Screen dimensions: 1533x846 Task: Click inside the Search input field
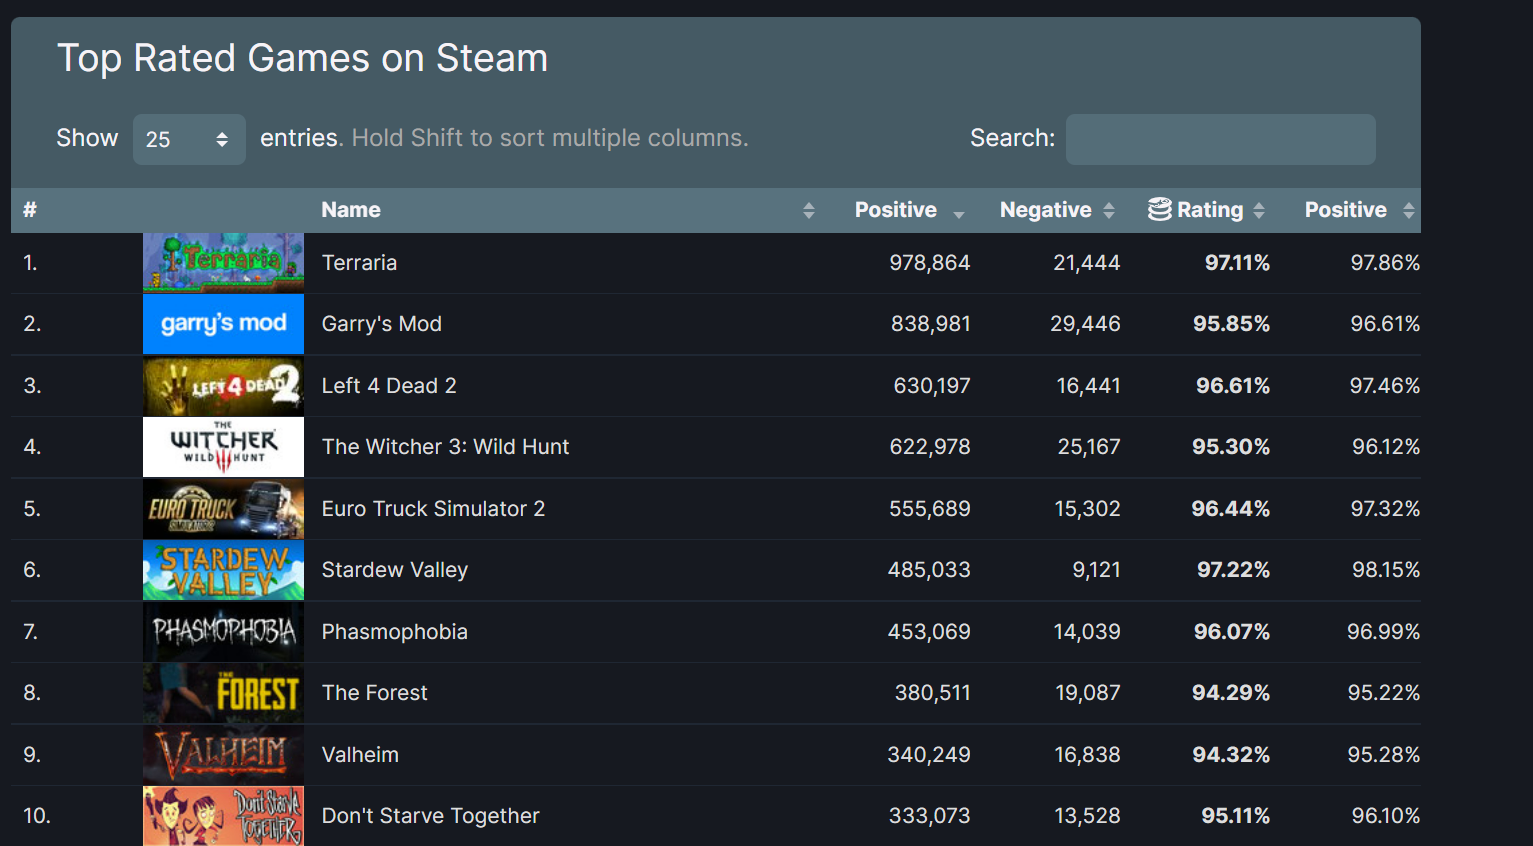point(1220,139)
